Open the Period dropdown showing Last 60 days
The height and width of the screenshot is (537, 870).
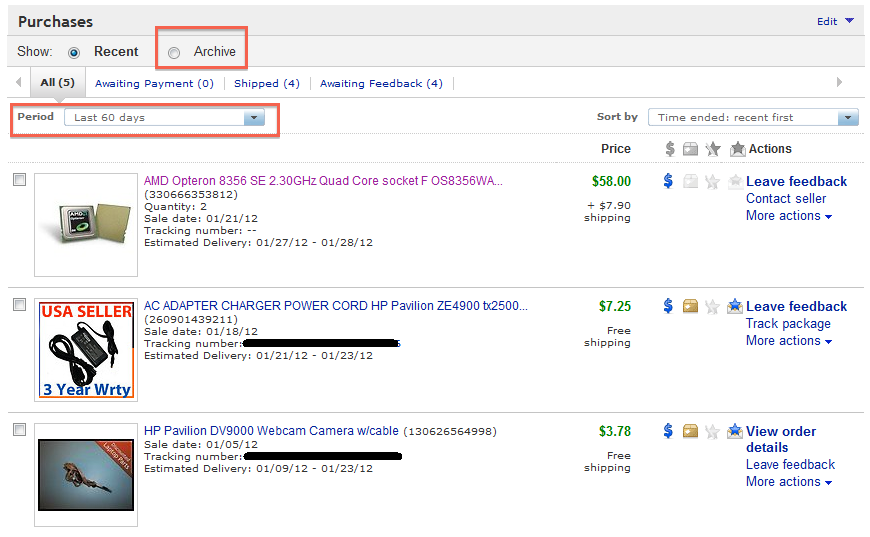(164, 118)
